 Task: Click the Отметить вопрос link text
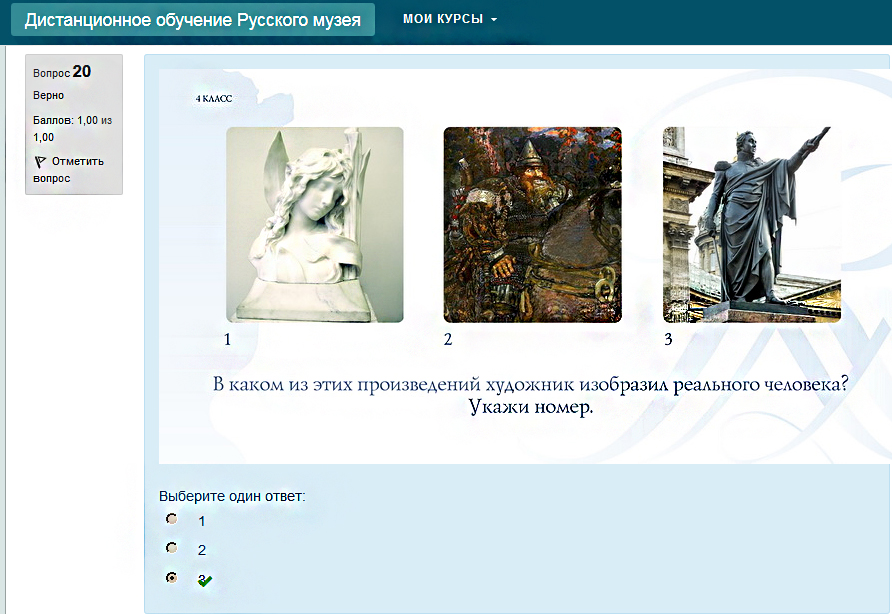(76, 162)
